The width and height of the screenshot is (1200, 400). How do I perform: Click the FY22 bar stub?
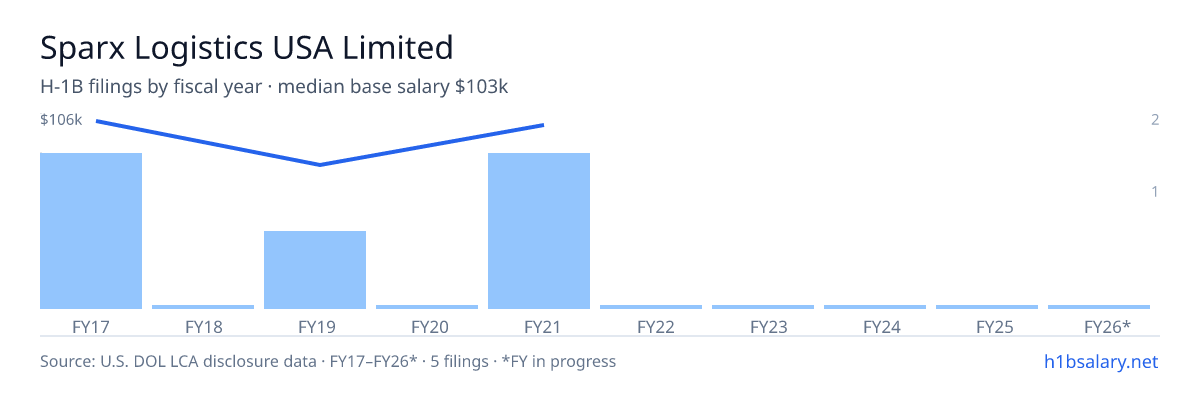click(x=651, y=307)
